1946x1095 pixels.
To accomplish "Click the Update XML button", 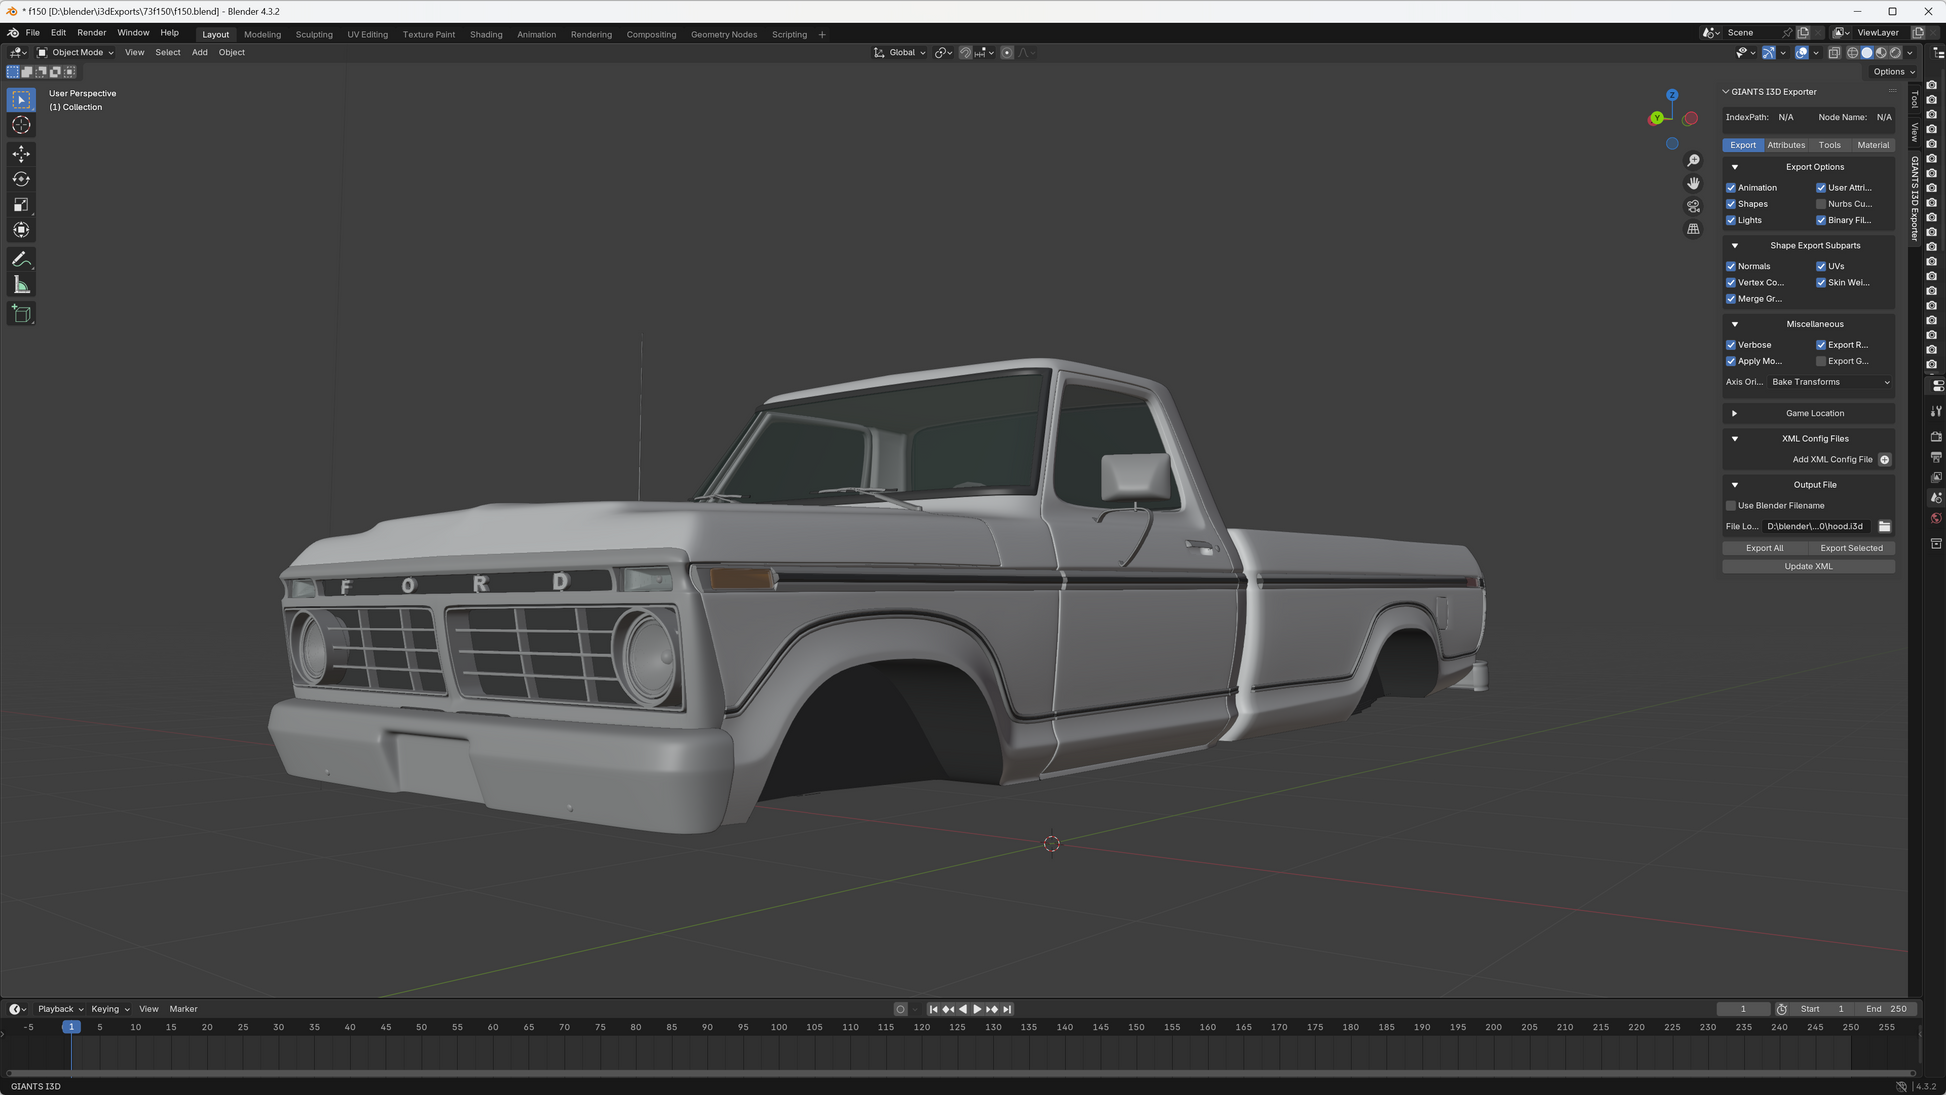I will pyautogui.click(x=1808, y=566).
